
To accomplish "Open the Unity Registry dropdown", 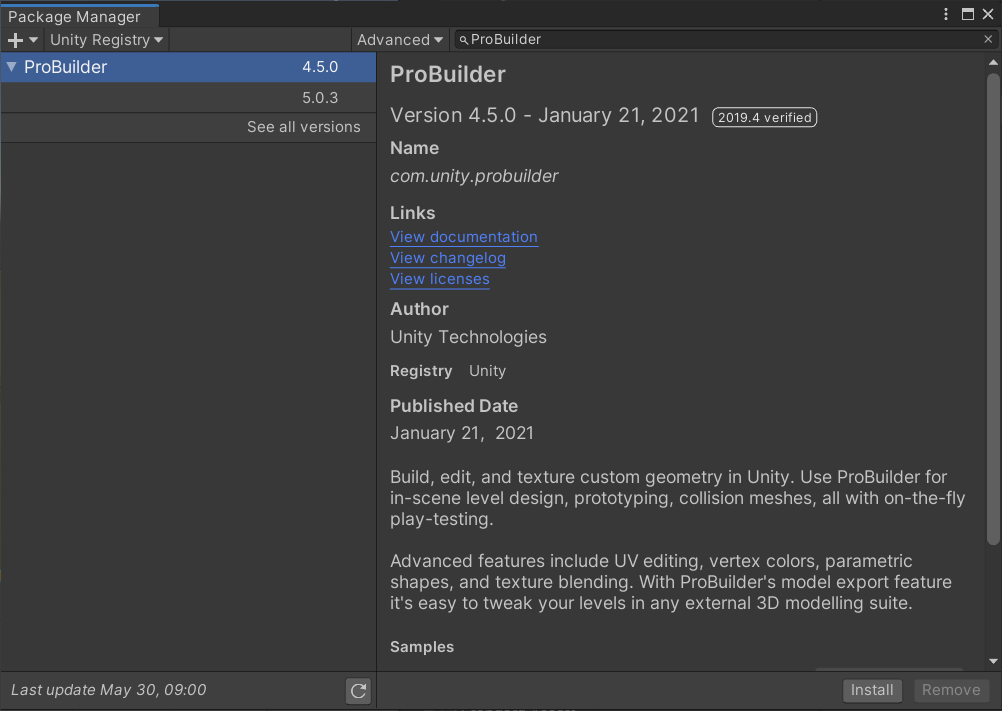I will pyautogui.click(x=106, y=40).
